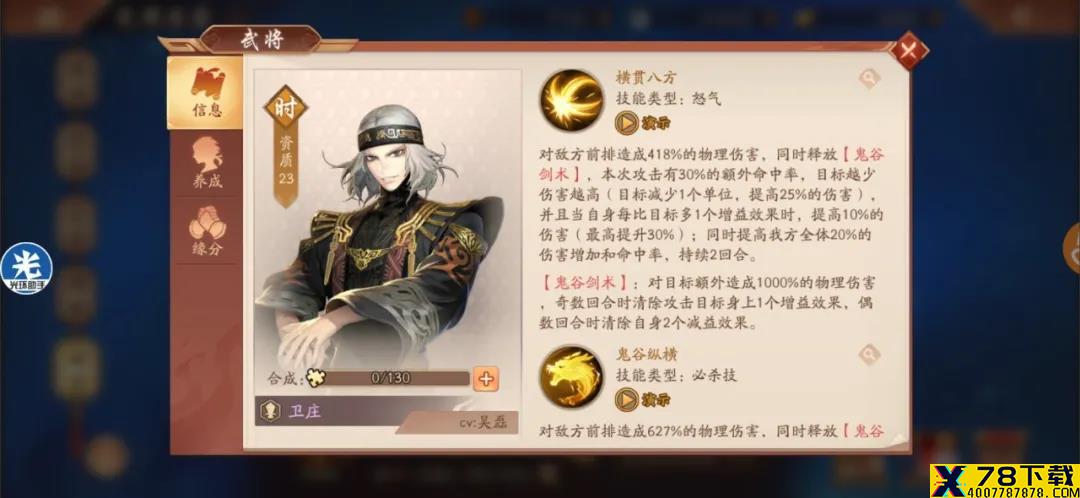Open the 光环助手 floating assistant
Screen dimensions: 1080x498
coord(25,269)
